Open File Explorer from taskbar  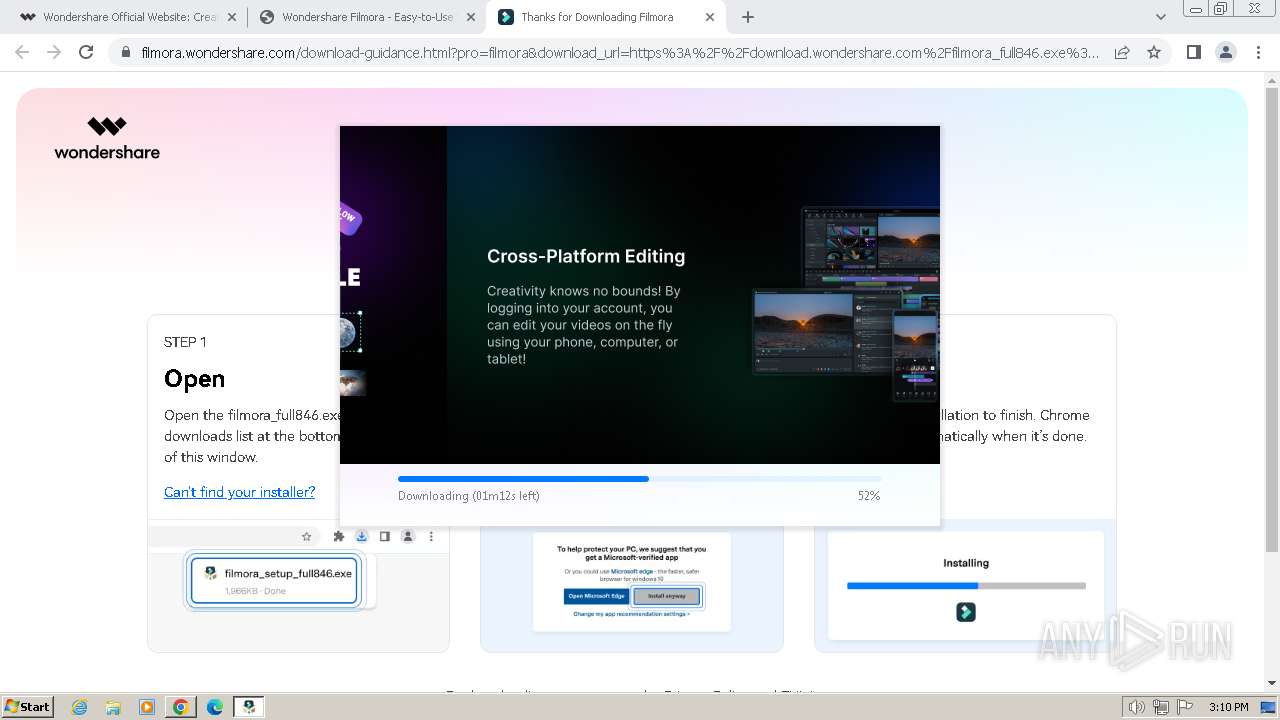tap(113, 706)
